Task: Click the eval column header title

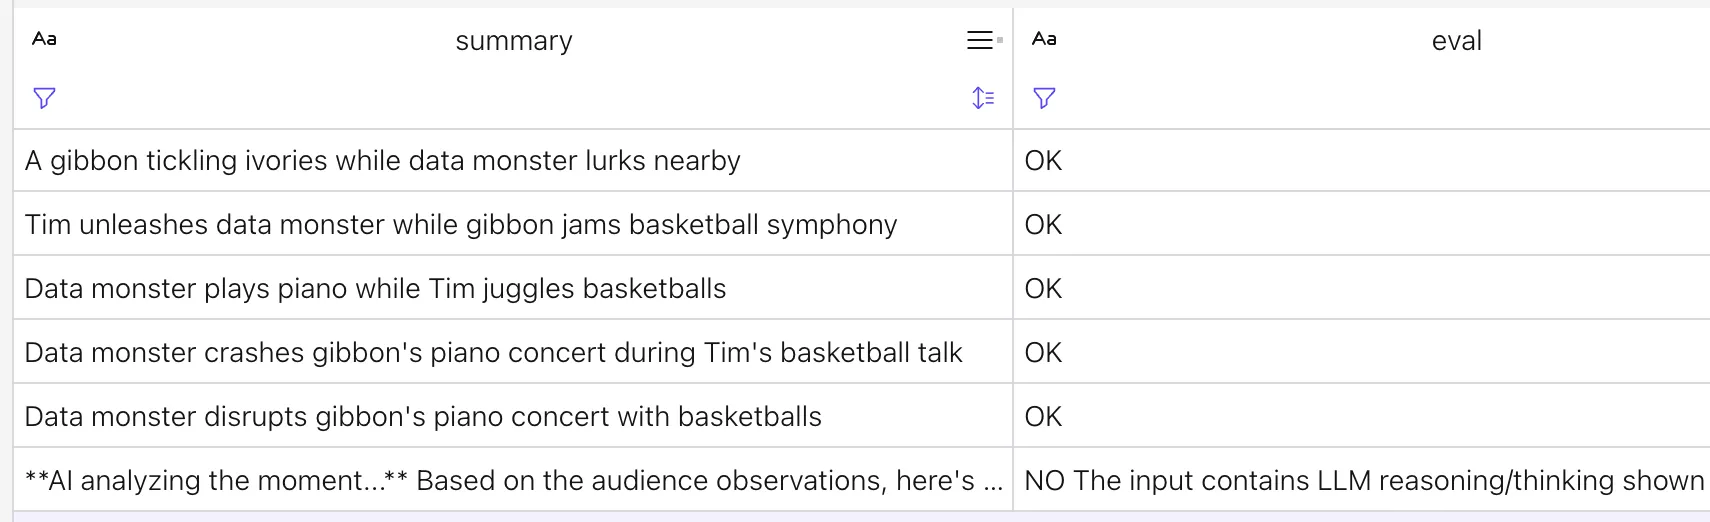Action: (x=1456, y=41)
